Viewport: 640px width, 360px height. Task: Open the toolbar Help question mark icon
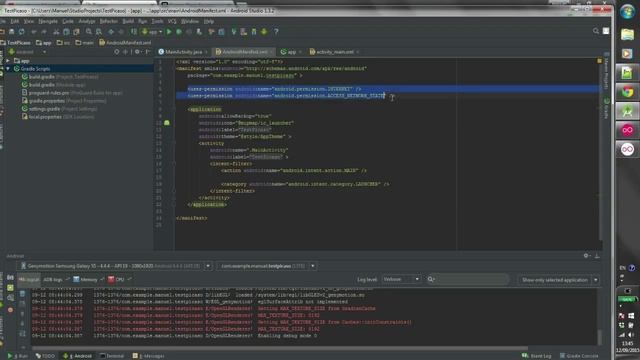tap(276, 31)
